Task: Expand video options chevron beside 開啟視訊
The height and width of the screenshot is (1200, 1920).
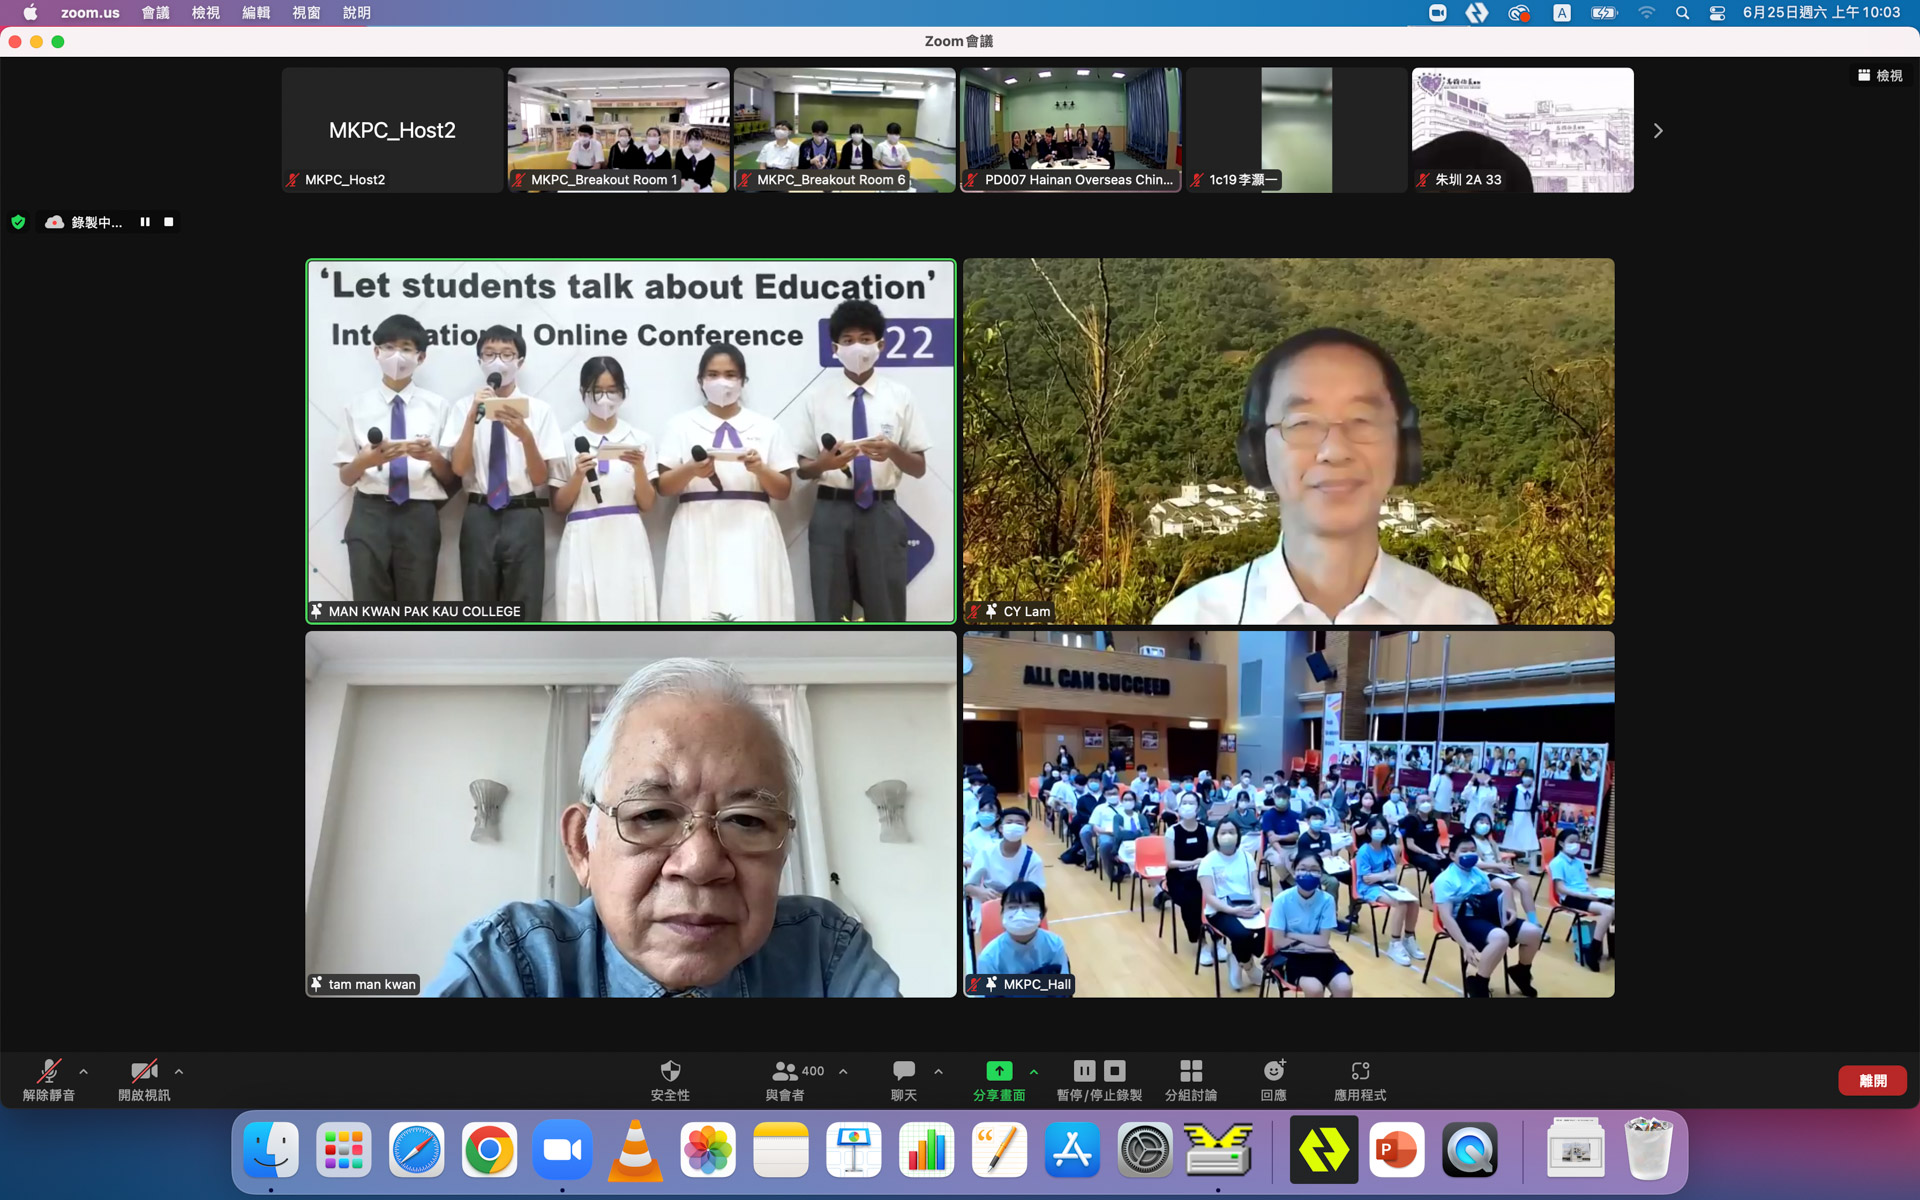Action: coord(179,1071)
